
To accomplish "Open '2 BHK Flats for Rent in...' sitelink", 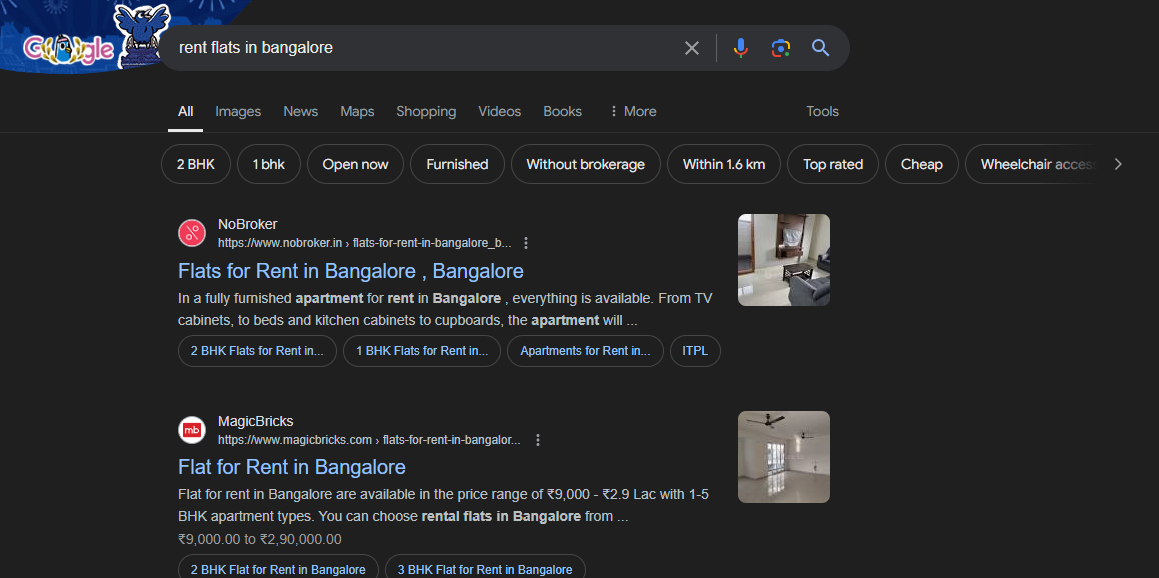I will [x=257, y=351].
